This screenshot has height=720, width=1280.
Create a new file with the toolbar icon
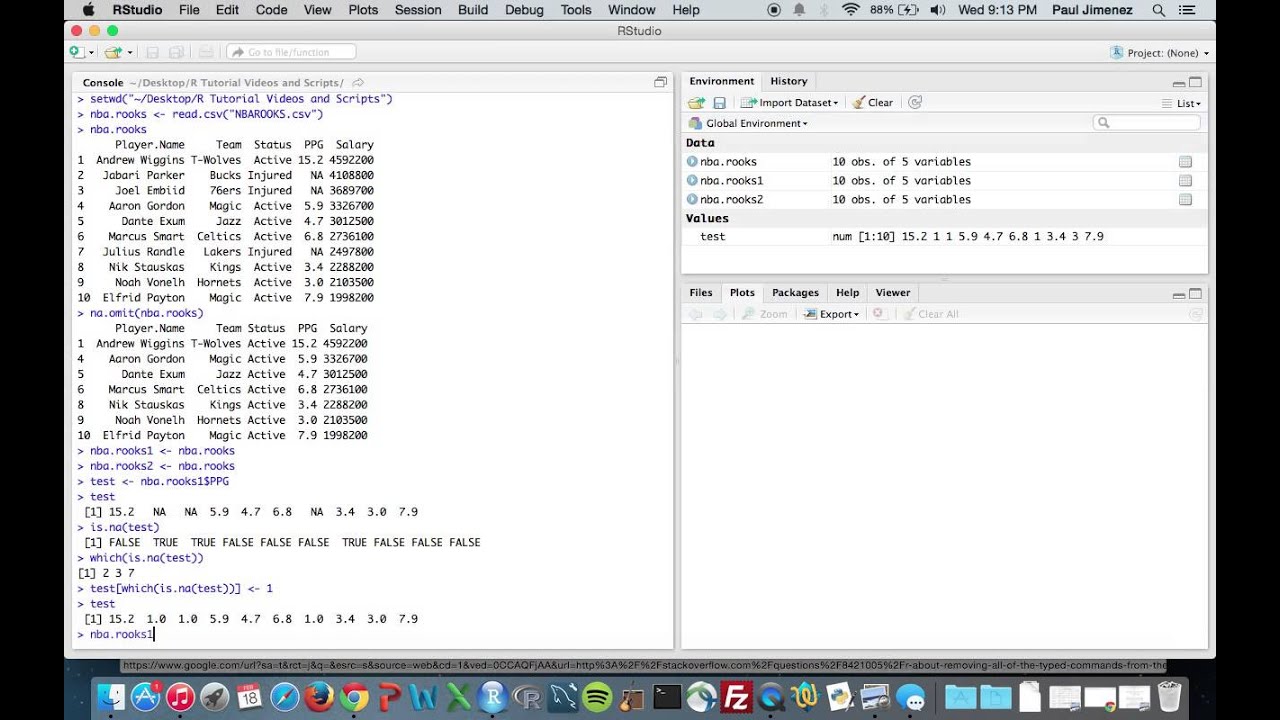[77, 52]
